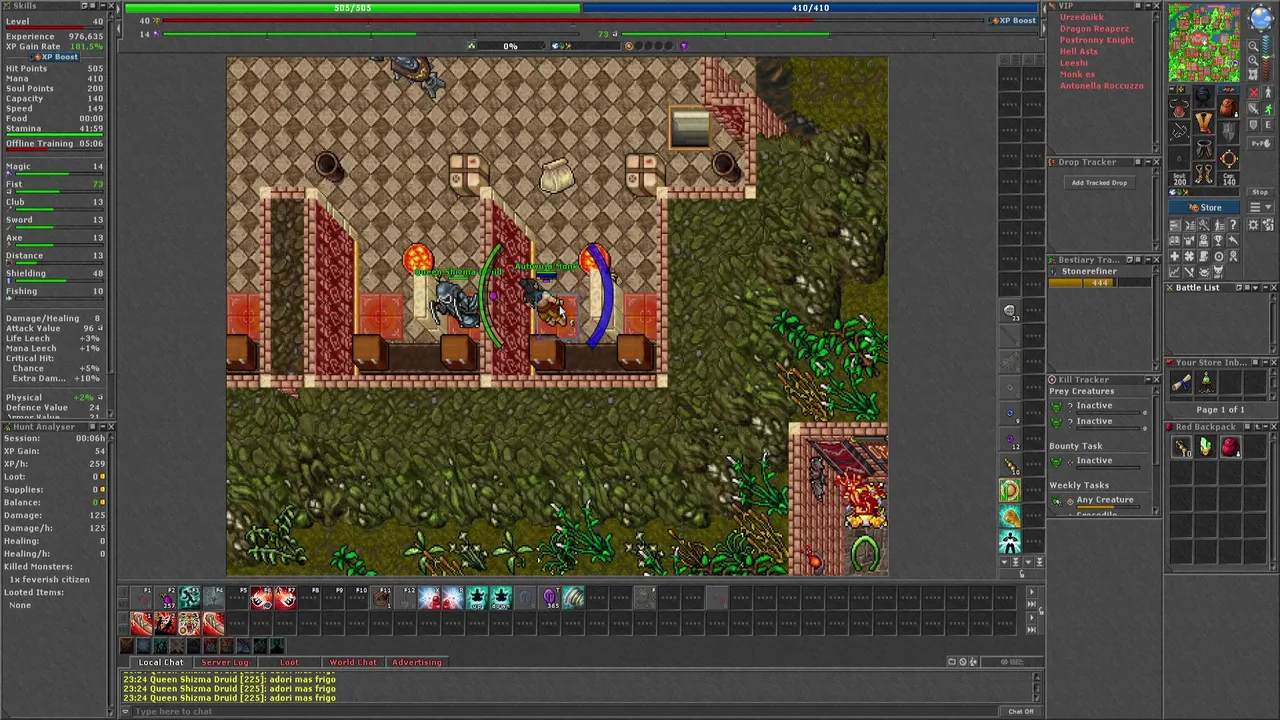Image resolution: width=1280 pixels, height=720 pixels.
Task: Click the levitate up spell hotkey
Action: [477, 598]
